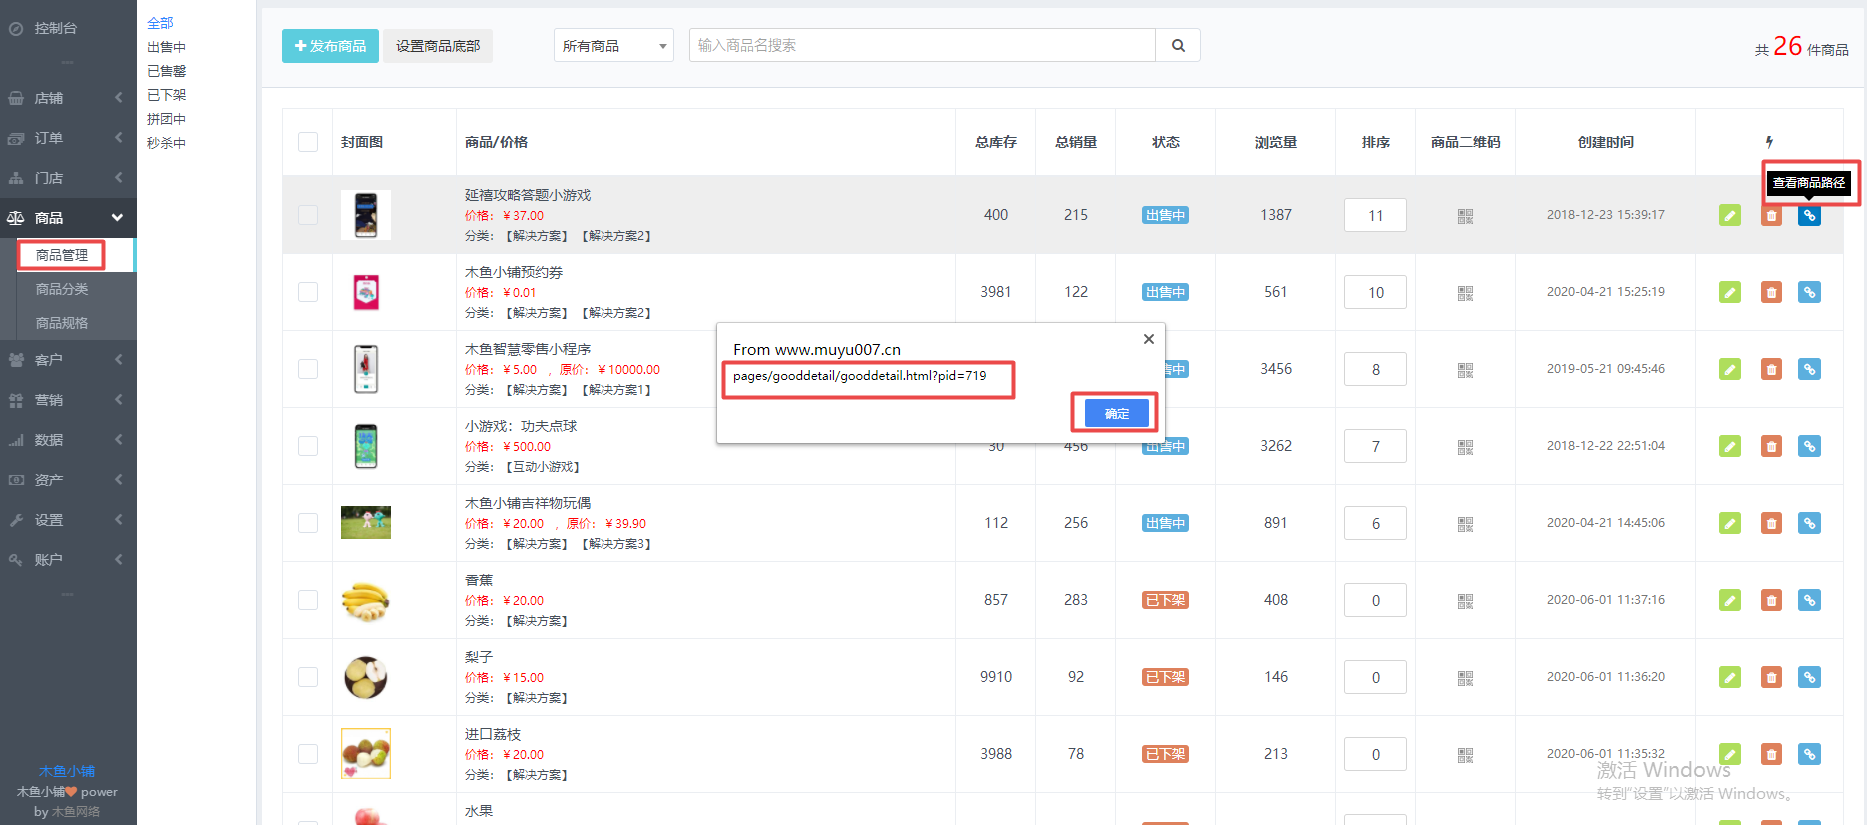This screenshot has height=825, width=1867.
Task: Check the box for 香蕉
Action: coord(308,600)
